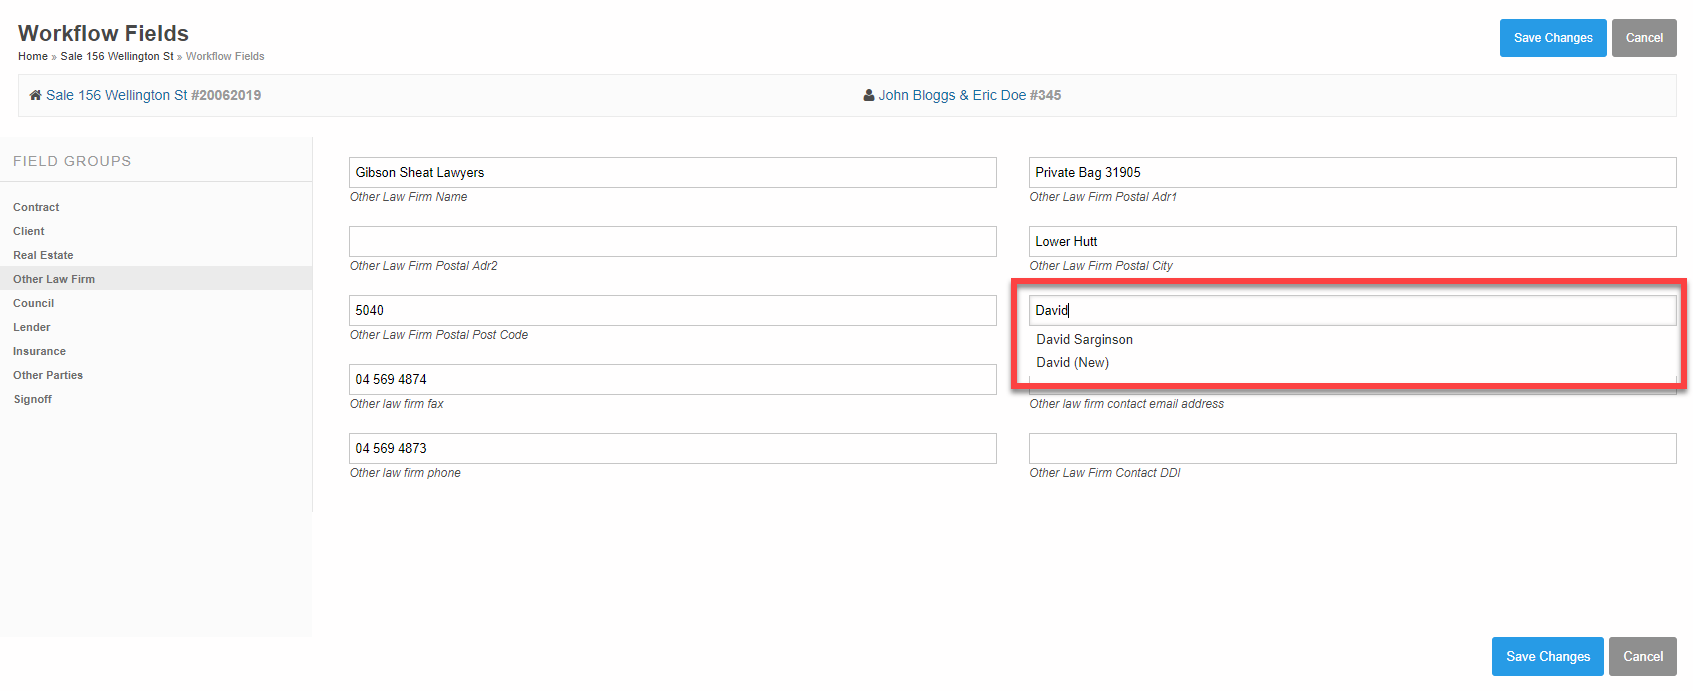
Task: Click the Other Law Firm Name field
Action: [x=672, y=172]
